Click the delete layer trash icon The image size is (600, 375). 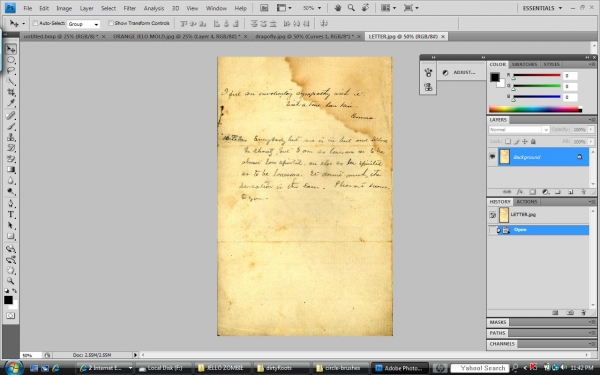pos(583,192)
